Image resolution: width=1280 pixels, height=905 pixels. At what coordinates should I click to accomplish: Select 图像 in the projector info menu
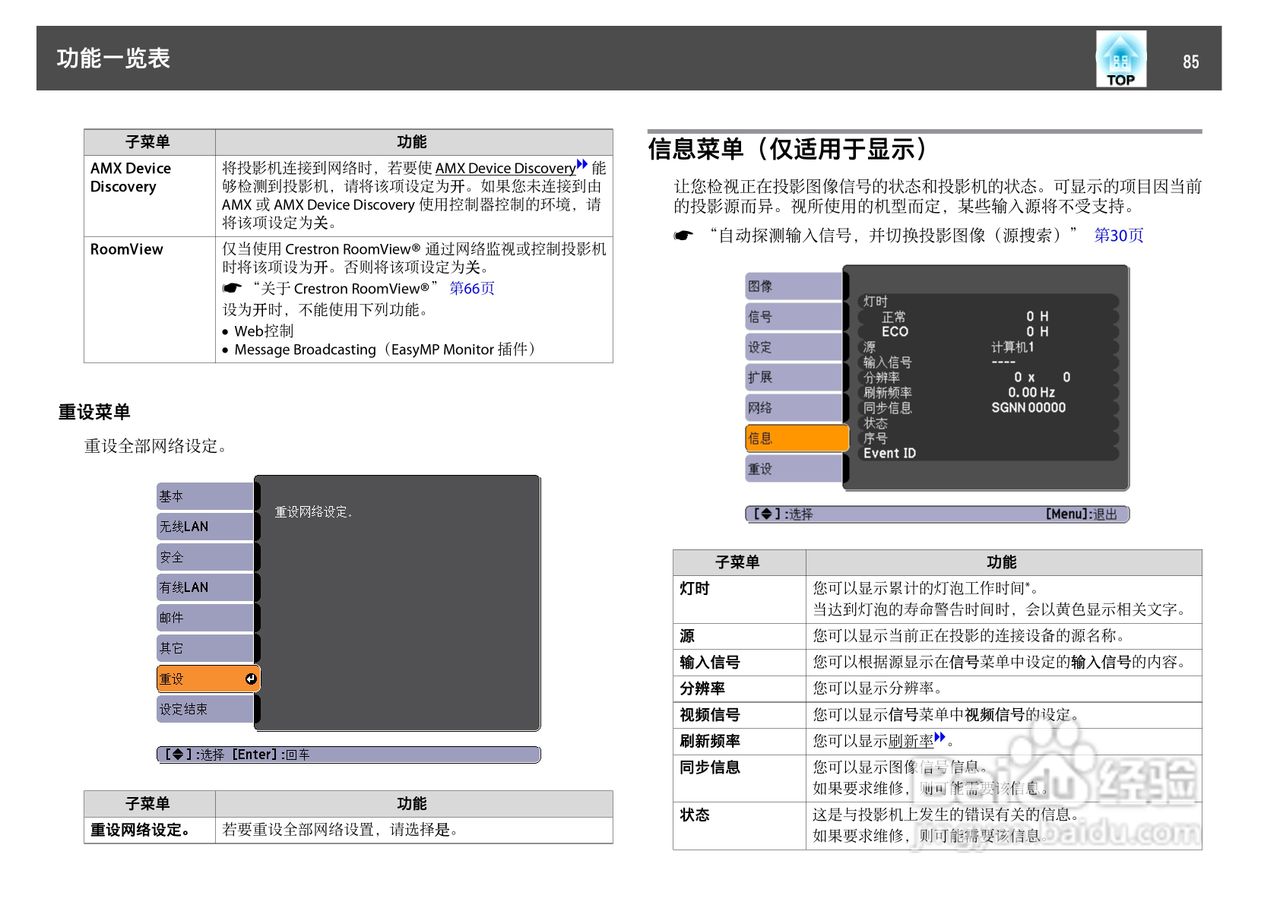[x=794, y=286]
